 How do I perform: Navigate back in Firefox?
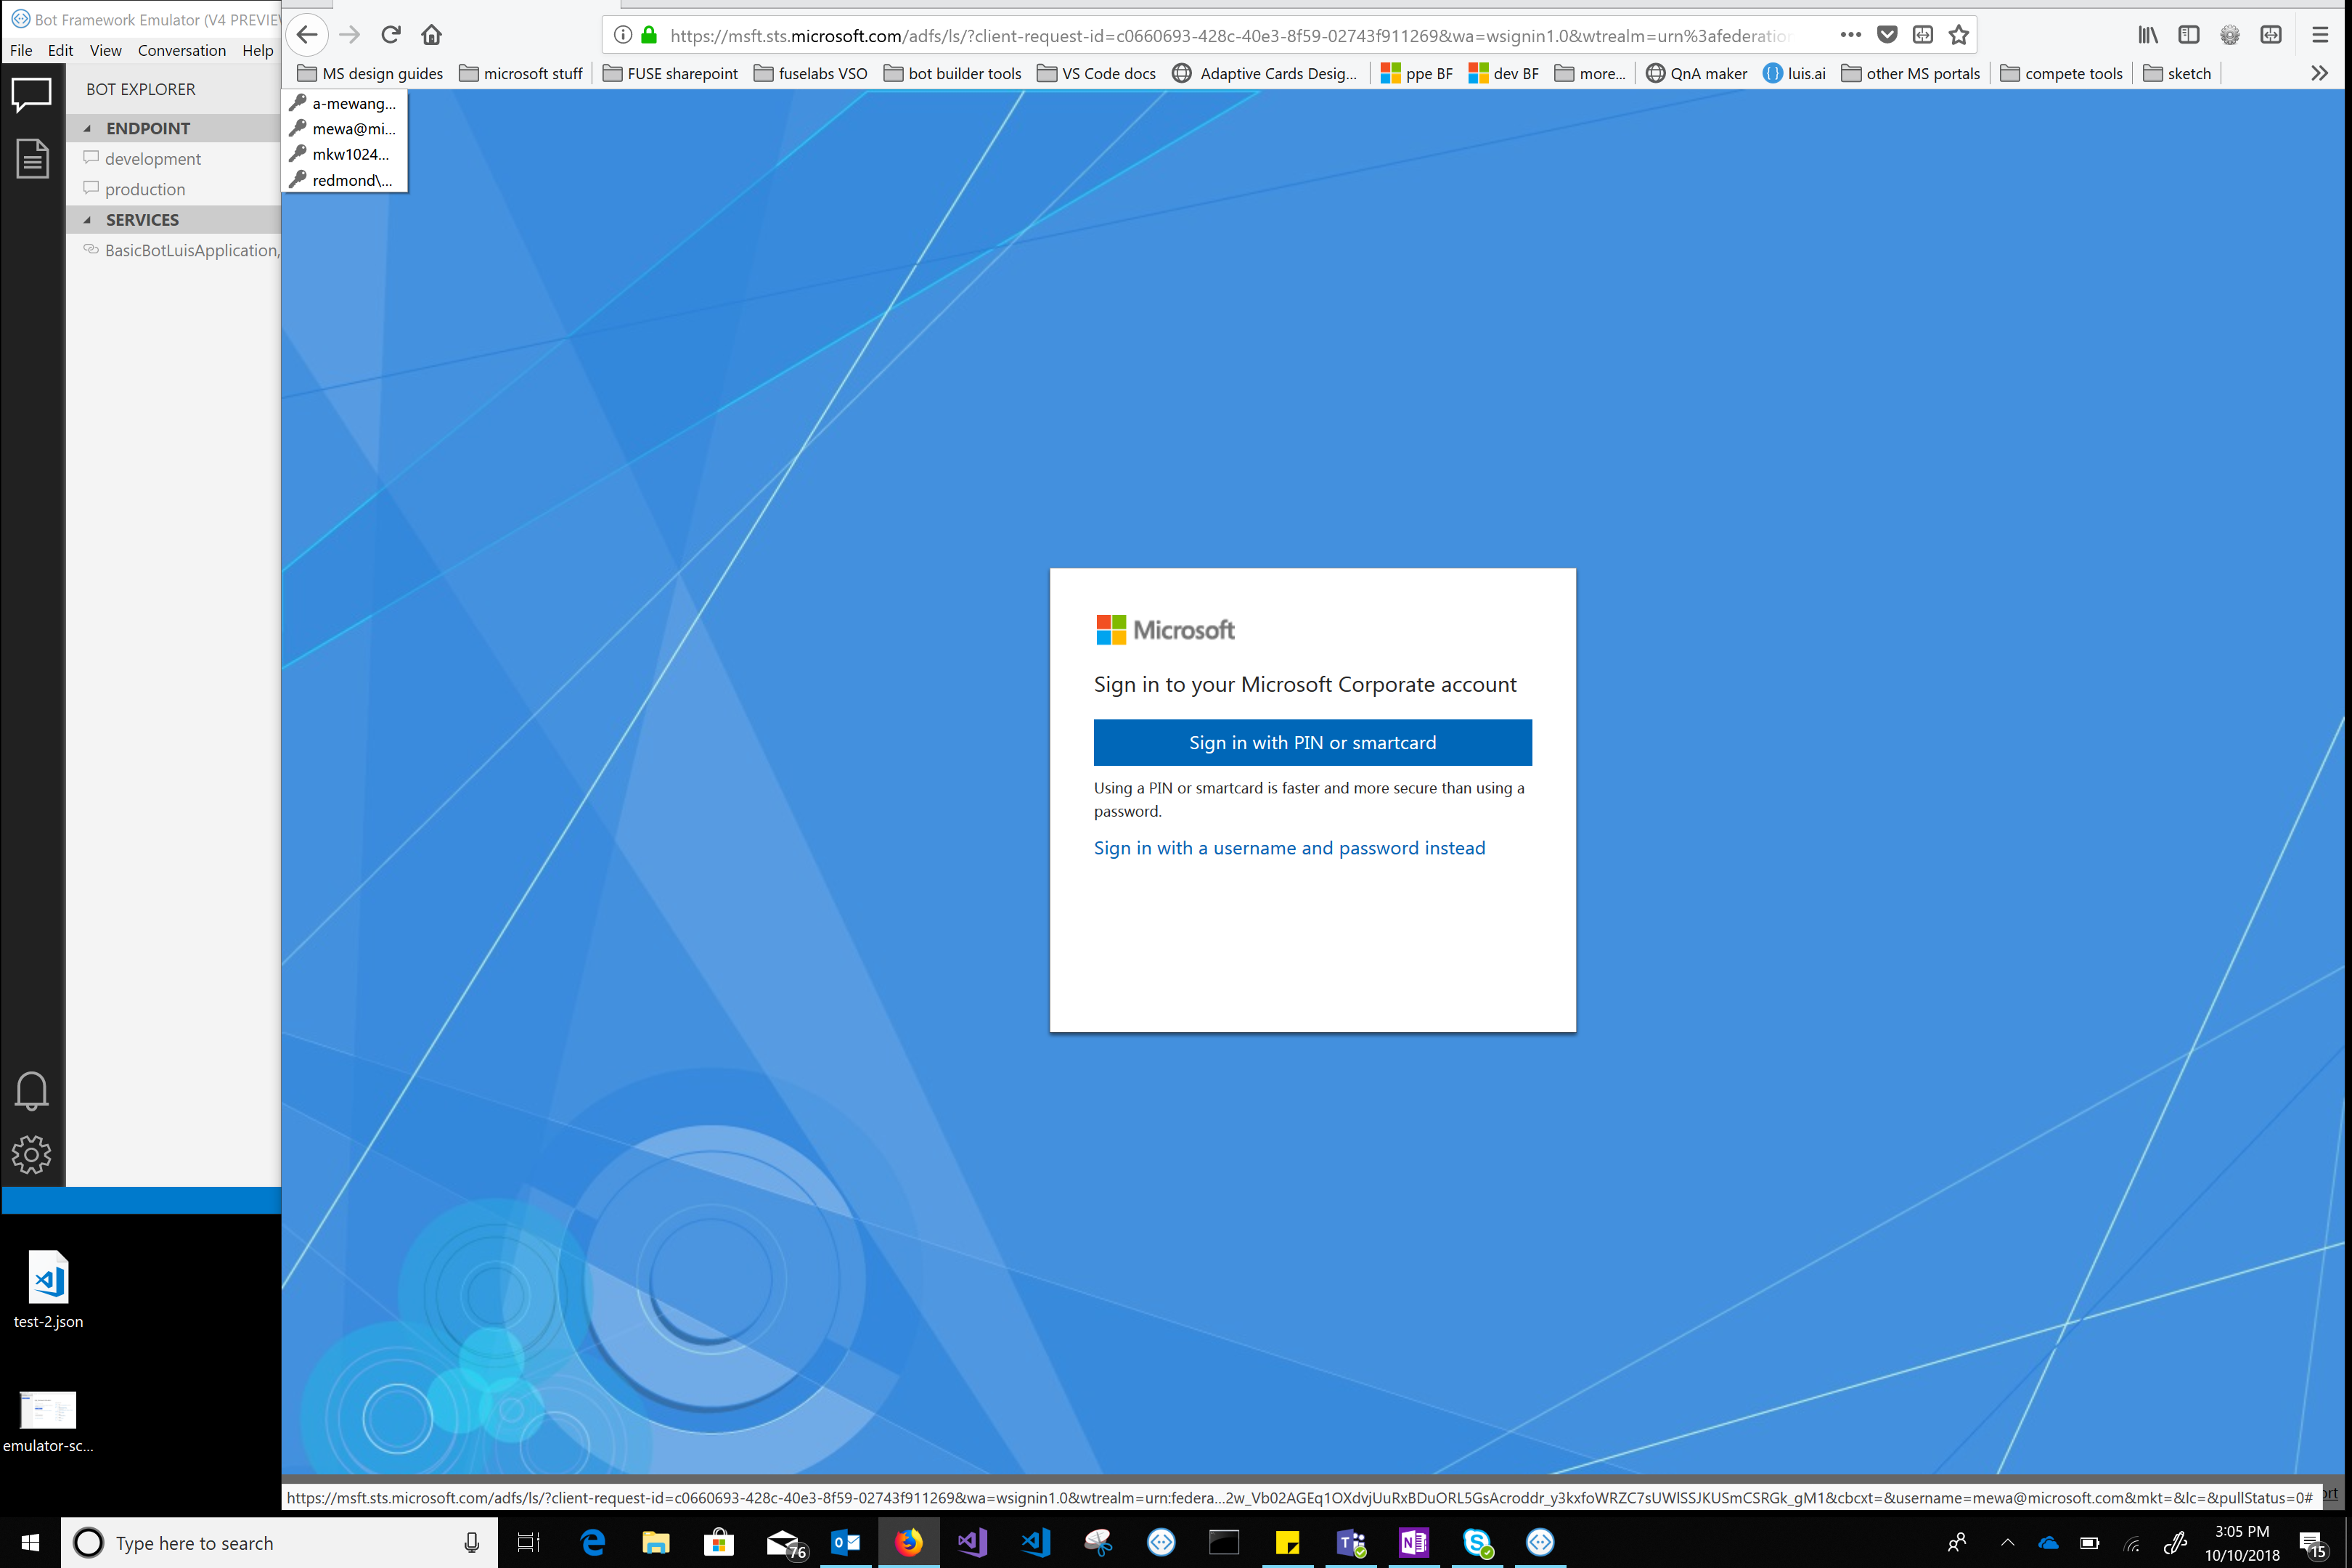click(x=307, y=34)
